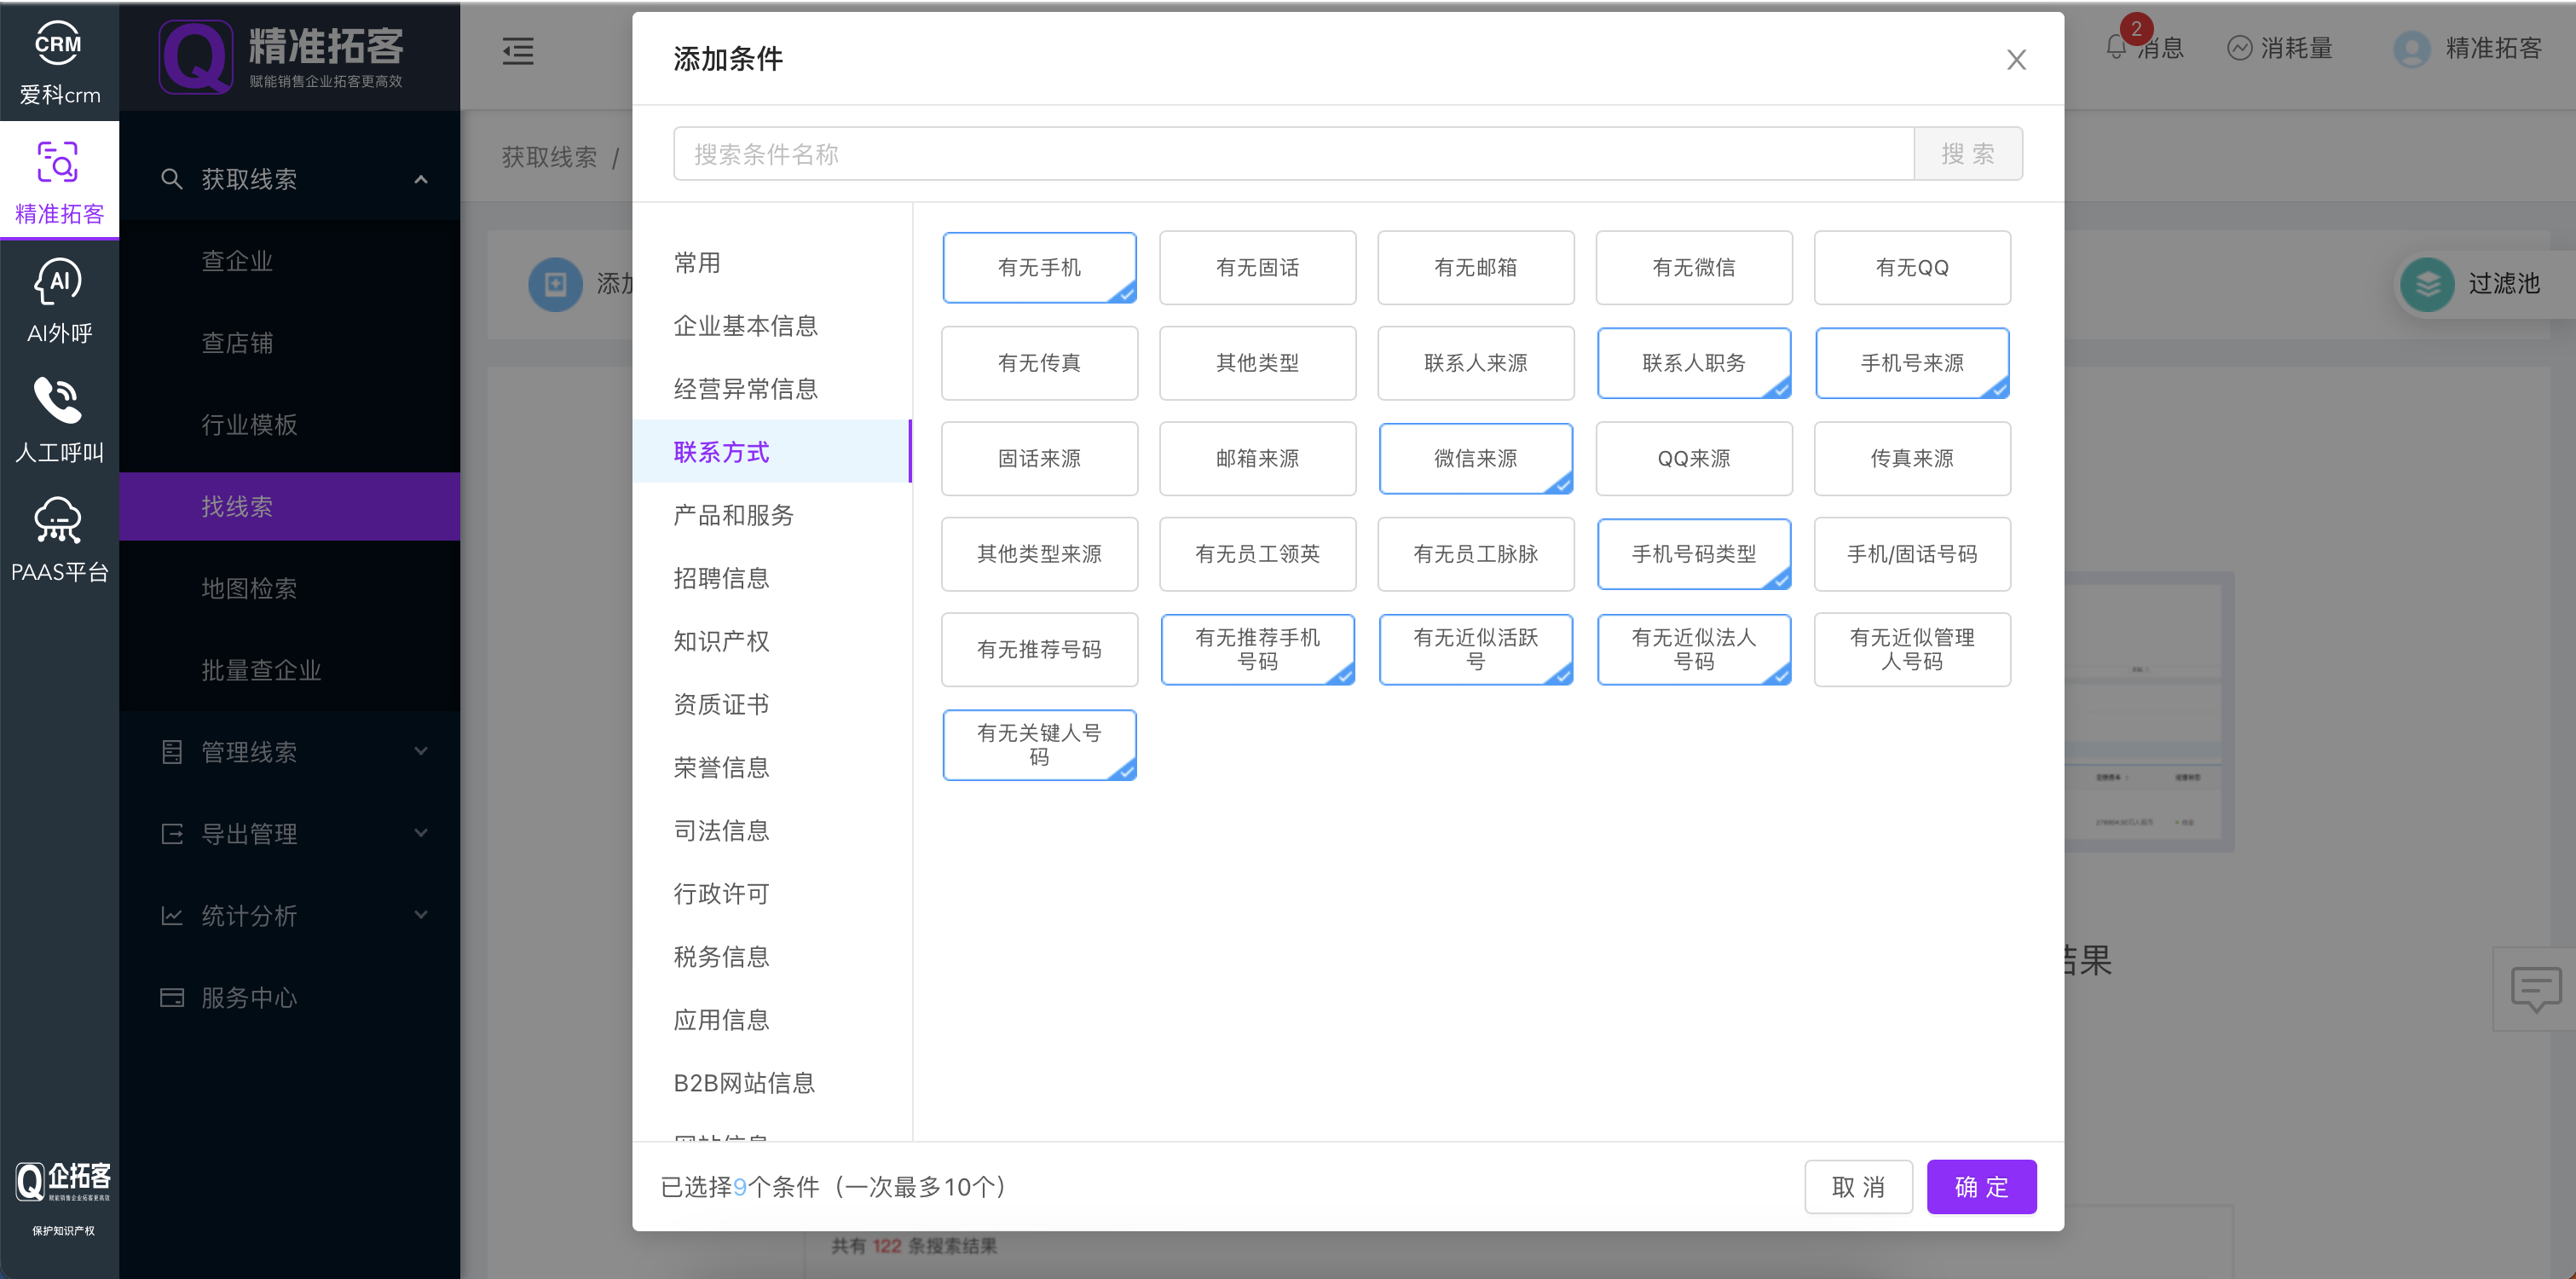The image size is (2576, 1279).
Task: Click the 爱科crm icon
Action: click(59, 45)
